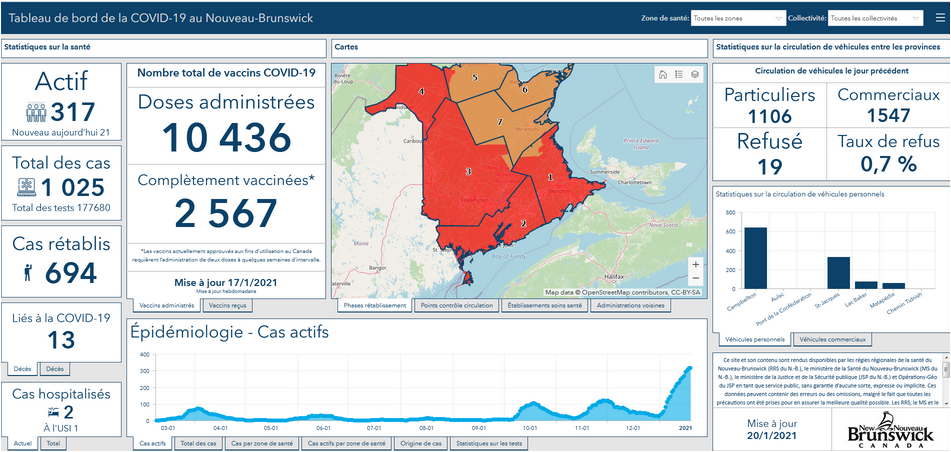Open the Administrations voisines tab
951x452 pixels.
631,306
